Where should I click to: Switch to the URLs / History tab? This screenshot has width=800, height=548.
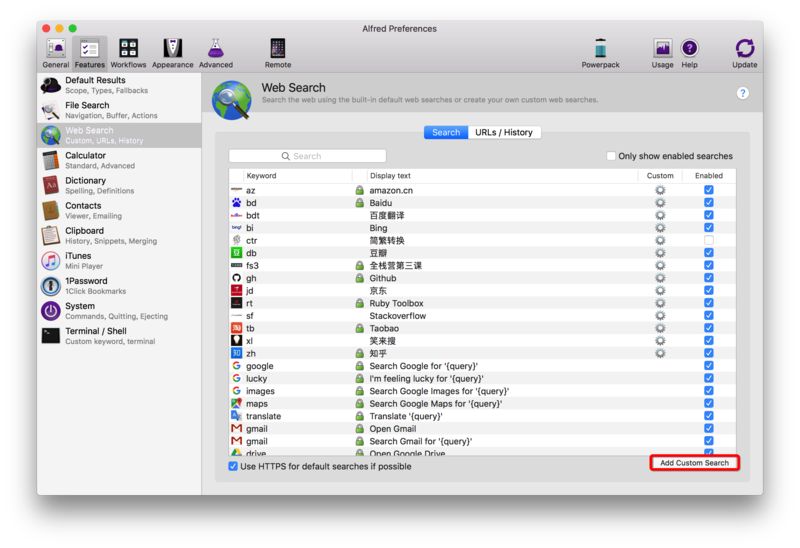[504, 132]
